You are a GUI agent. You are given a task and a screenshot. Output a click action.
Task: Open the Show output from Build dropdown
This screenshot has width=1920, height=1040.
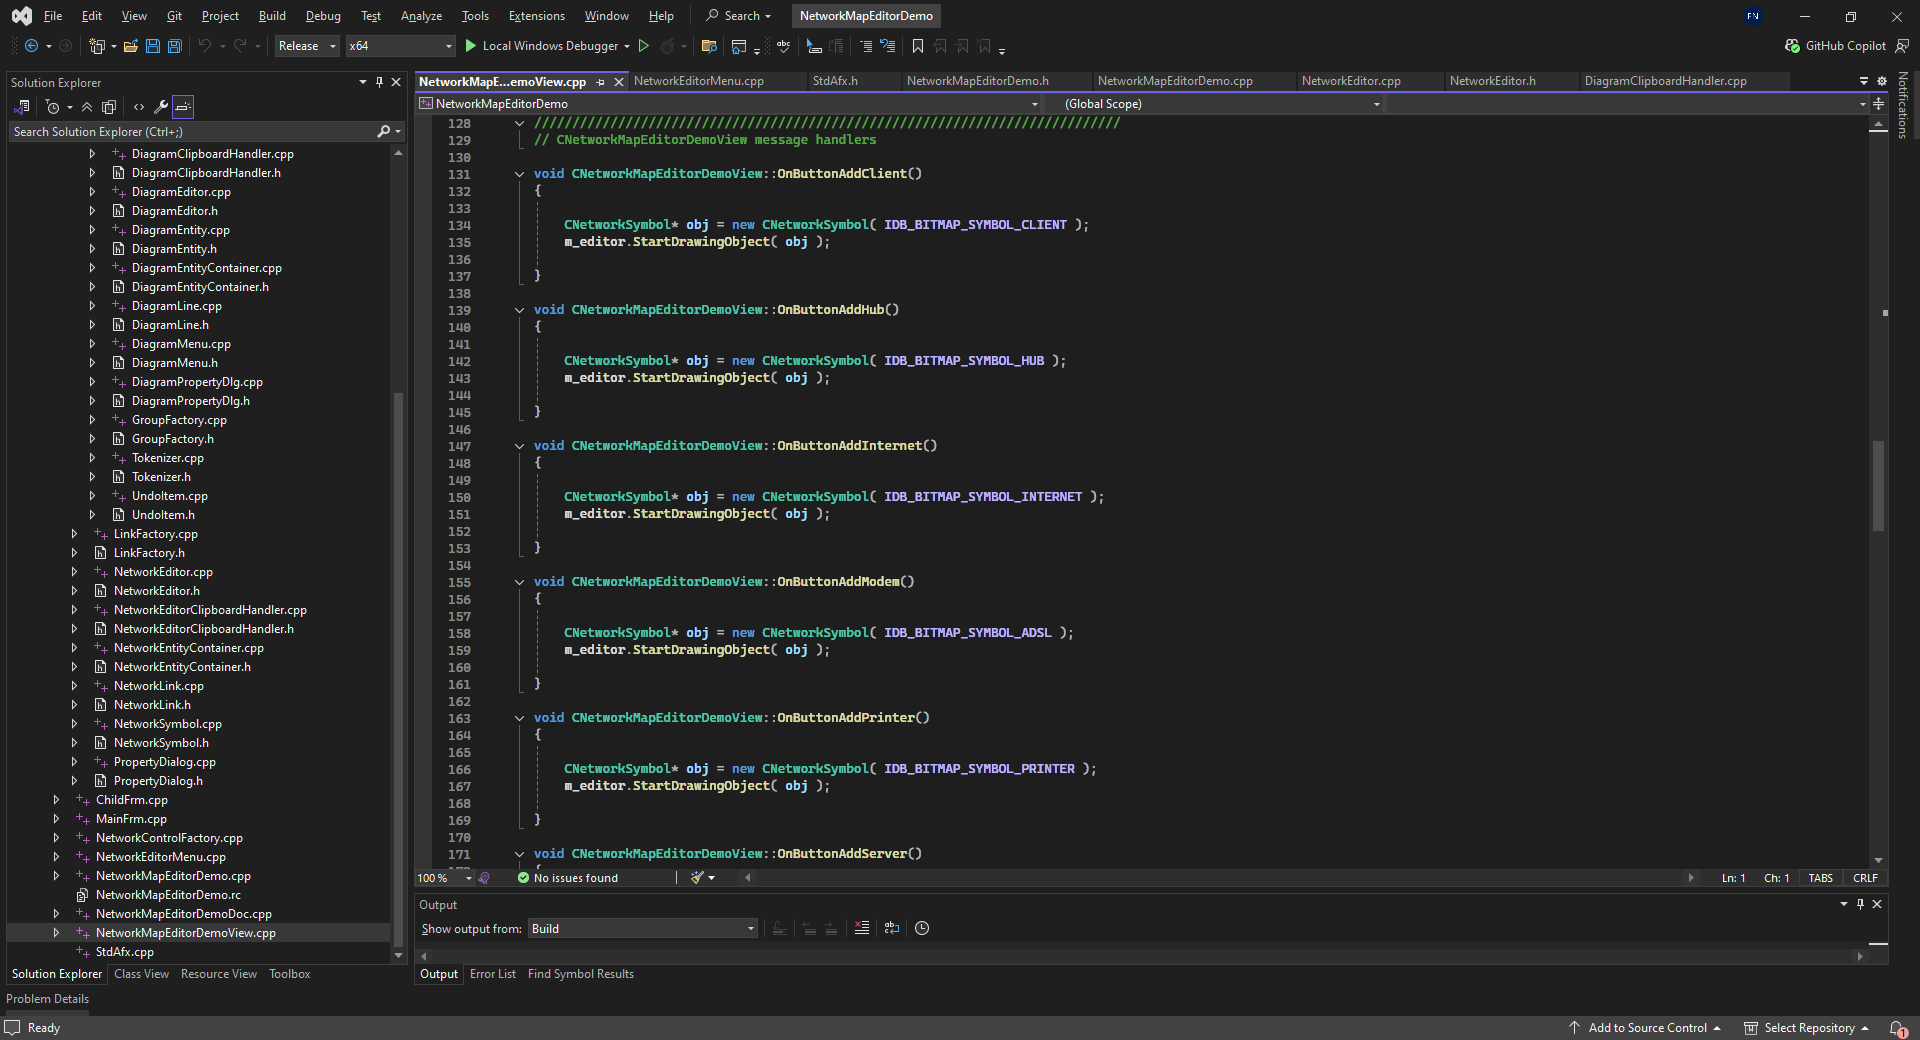tap(642, 929)
